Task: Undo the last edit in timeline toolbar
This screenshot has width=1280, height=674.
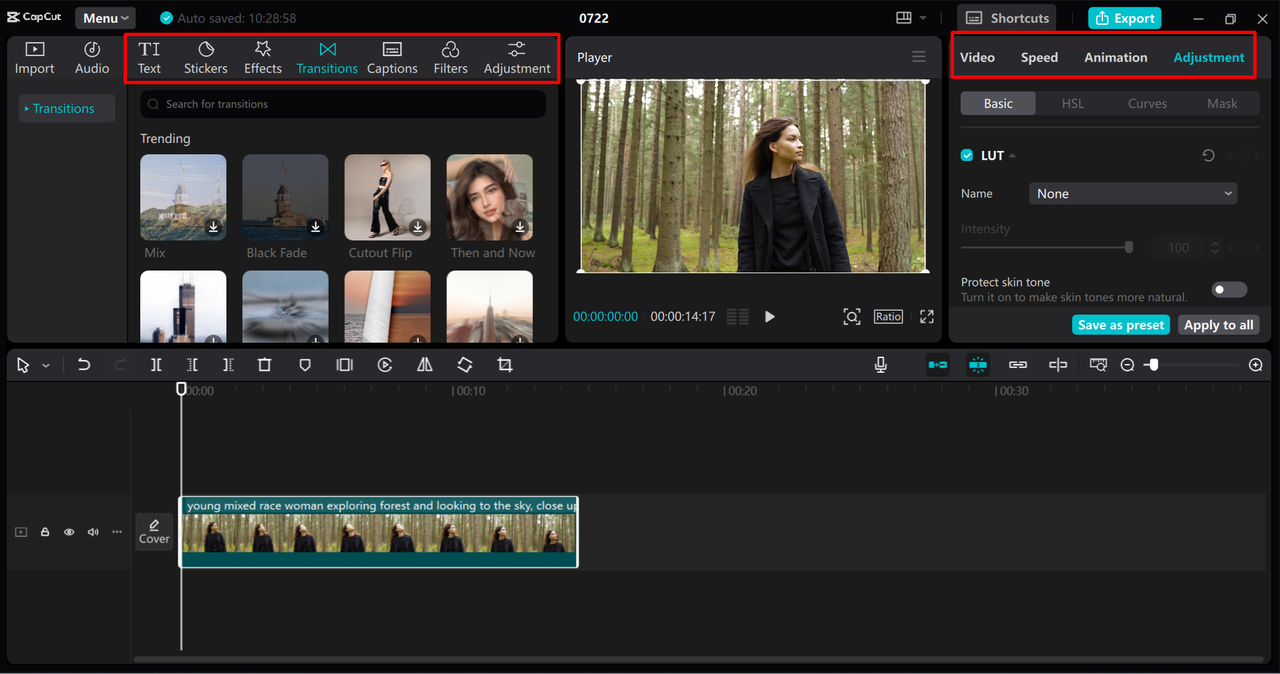Action: (x=84, y=365)
